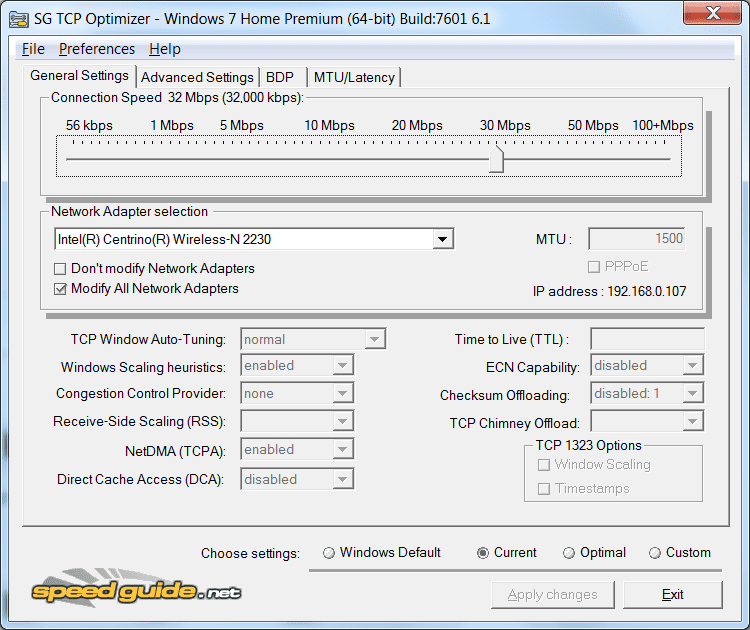Click the TCP 1323 Options group label

coord(588,445)
